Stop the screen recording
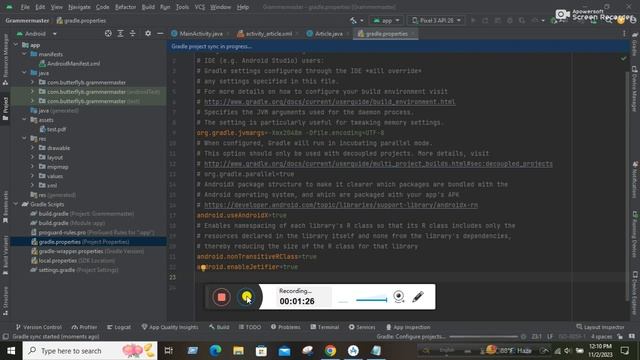 (x=221, y=297)
